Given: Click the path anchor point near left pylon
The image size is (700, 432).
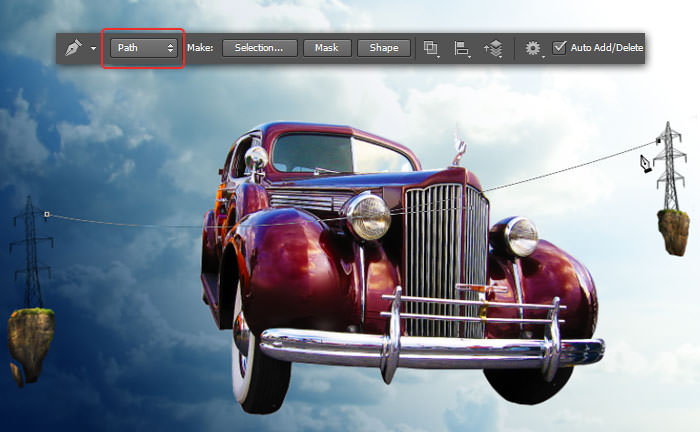Looking at the screenshot, I should 46,215.
